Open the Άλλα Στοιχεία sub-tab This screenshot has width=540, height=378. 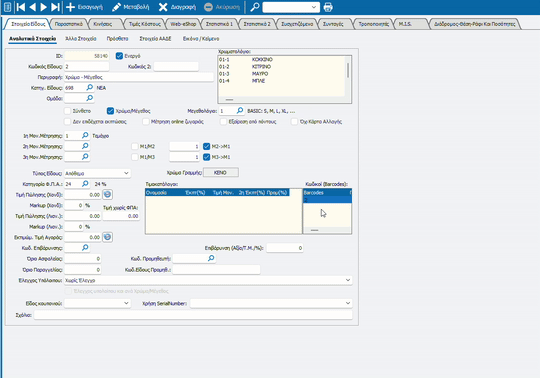tap(81, 39)
